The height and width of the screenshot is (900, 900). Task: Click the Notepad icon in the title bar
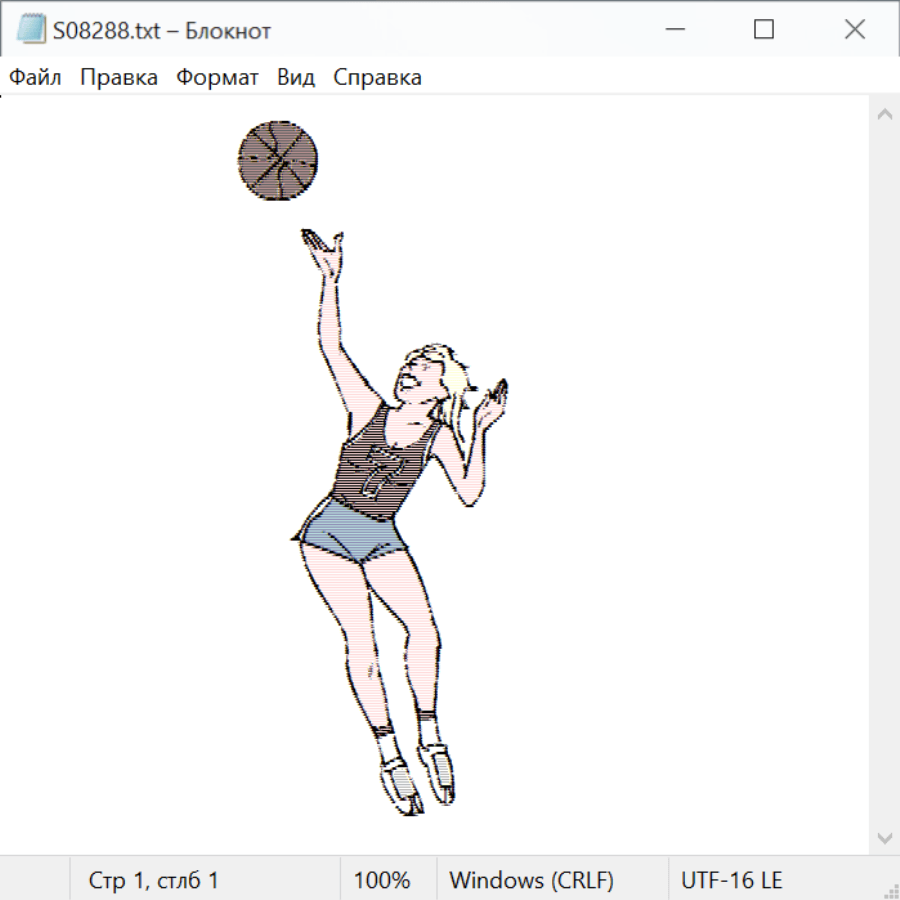pyautogui.click(x=31, y=30)
